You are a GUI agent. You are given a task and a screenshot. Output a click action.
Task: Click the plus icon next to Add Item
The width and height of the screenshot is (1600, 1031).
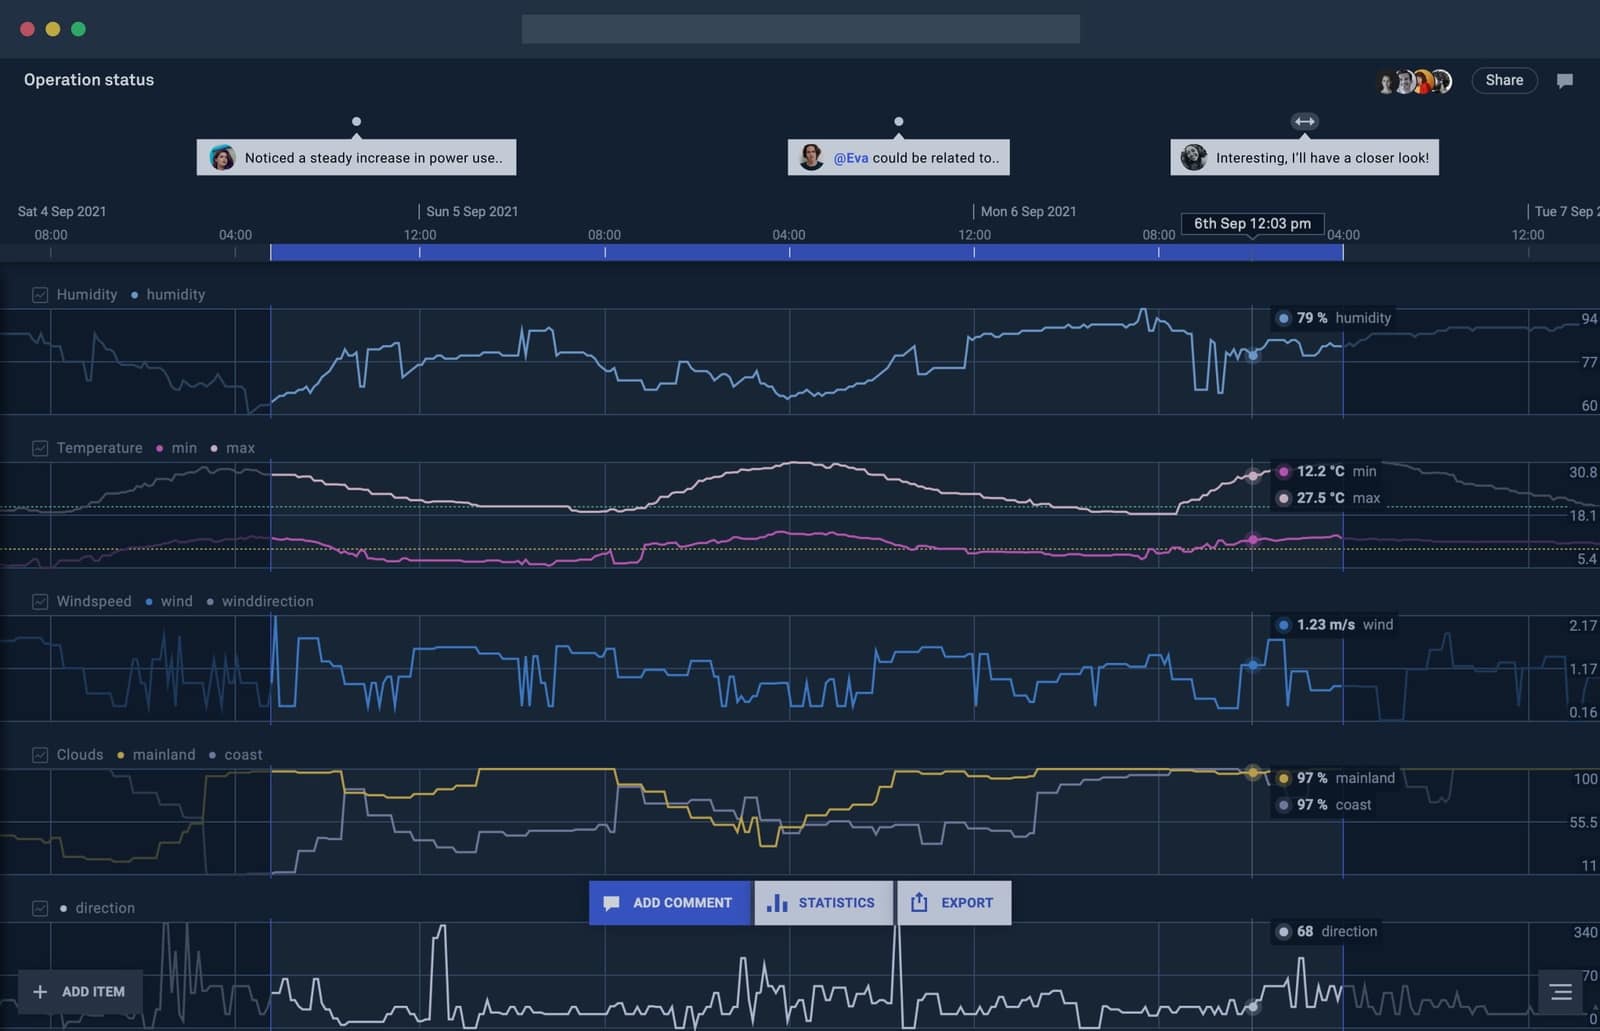(40, 991)
